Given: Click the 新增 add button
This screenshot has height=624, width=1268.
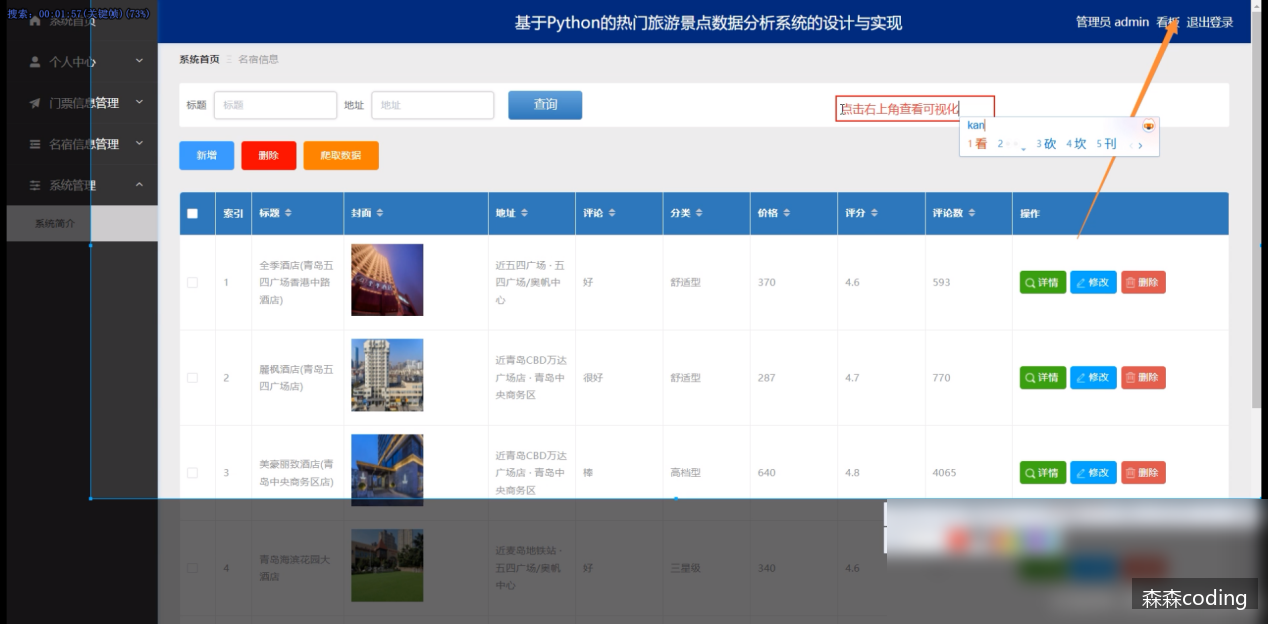Looking at the screenshot, I should [x=207, y=155].
